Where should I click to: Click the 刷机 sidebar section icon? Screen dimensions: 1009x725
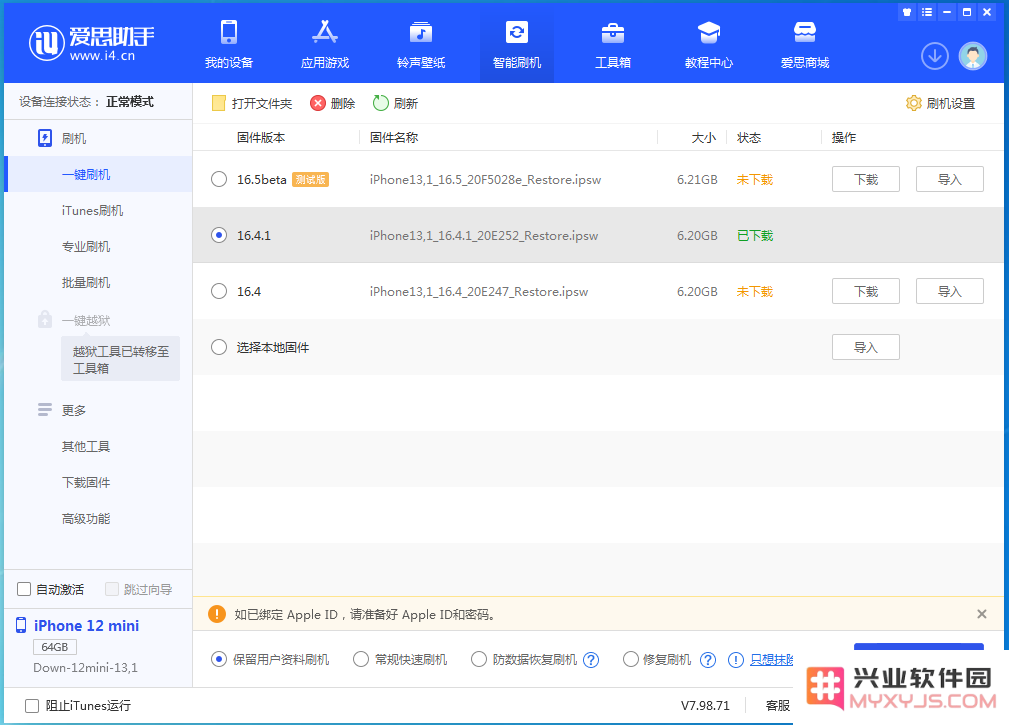(x=44, y=138)
